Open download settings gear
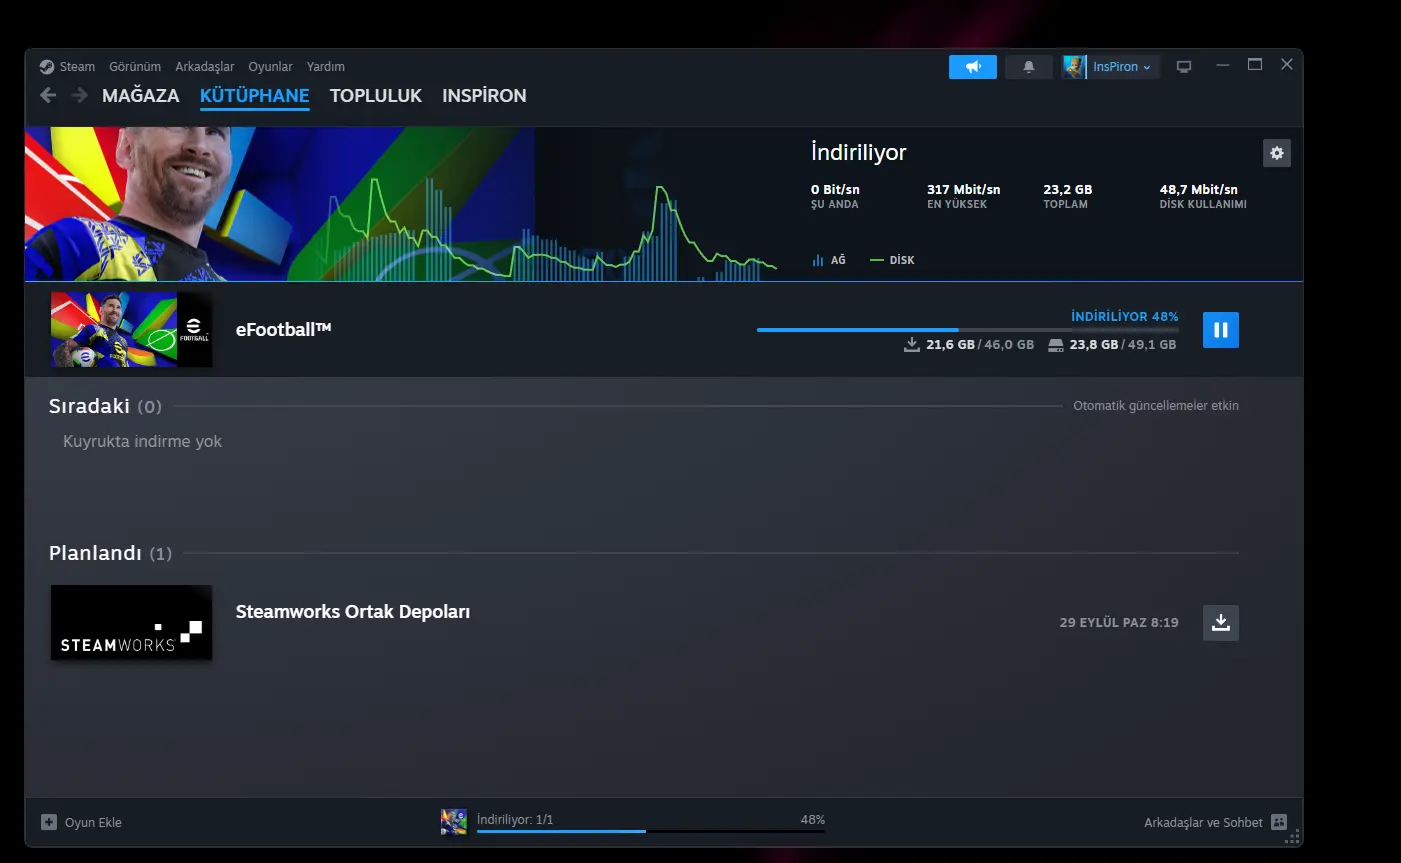The width and height of the screenshot is (1401, 863). 1277,153
